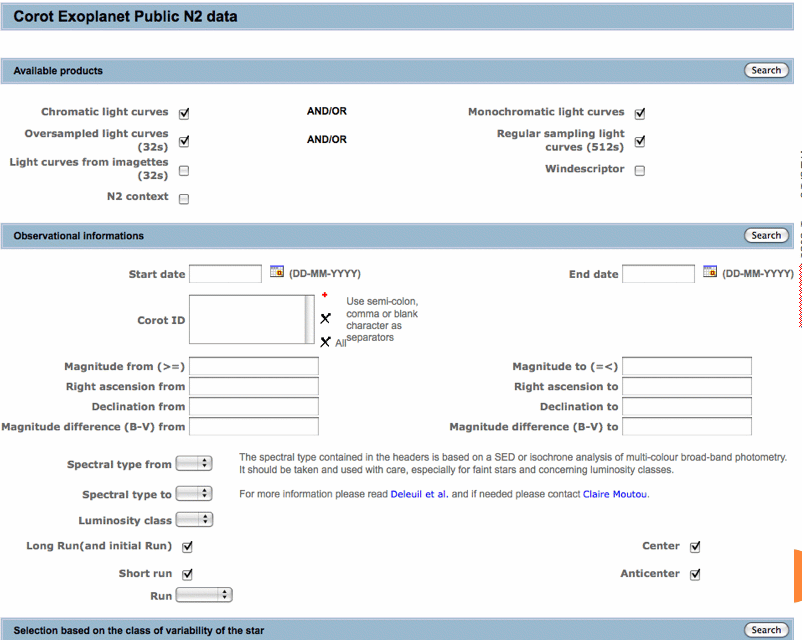Screen dimensions: 802x640
Task: Tick the N2 context checkbox
Action: pyautogui.click(x=184, y=198)
